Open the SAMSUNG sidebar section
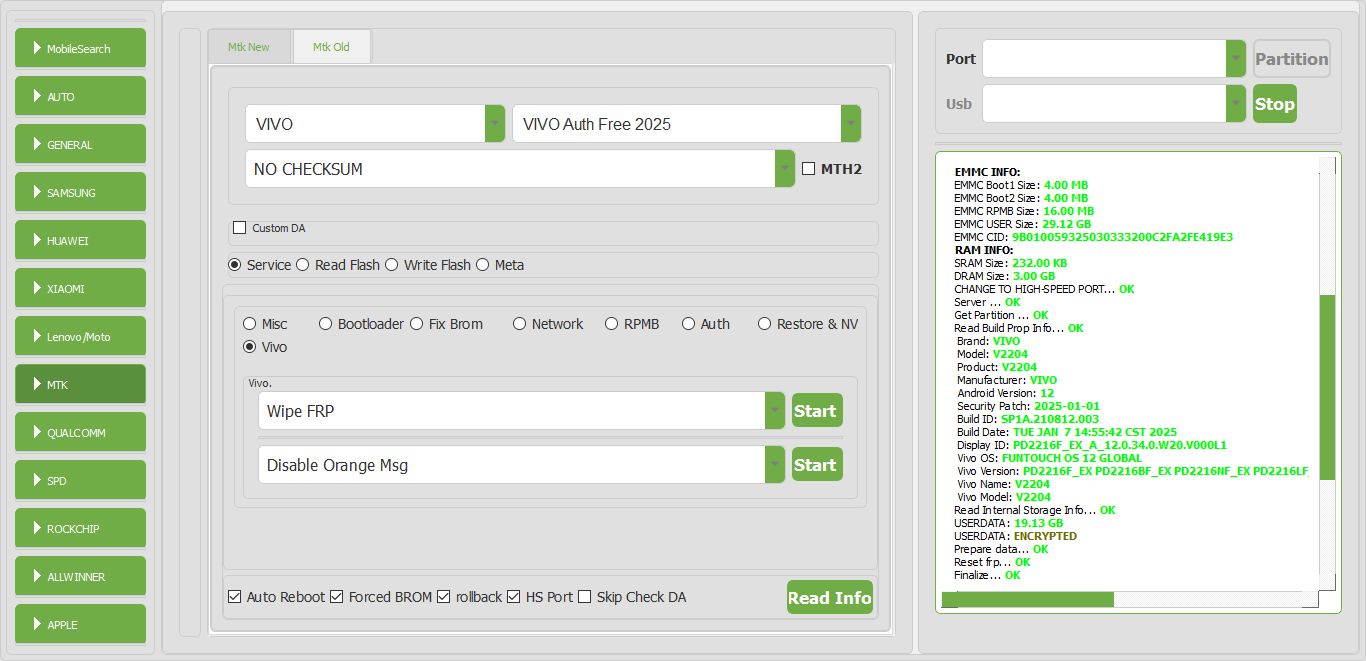The height and width of the screenshot is (661, 1366). [x=80, y=192]
